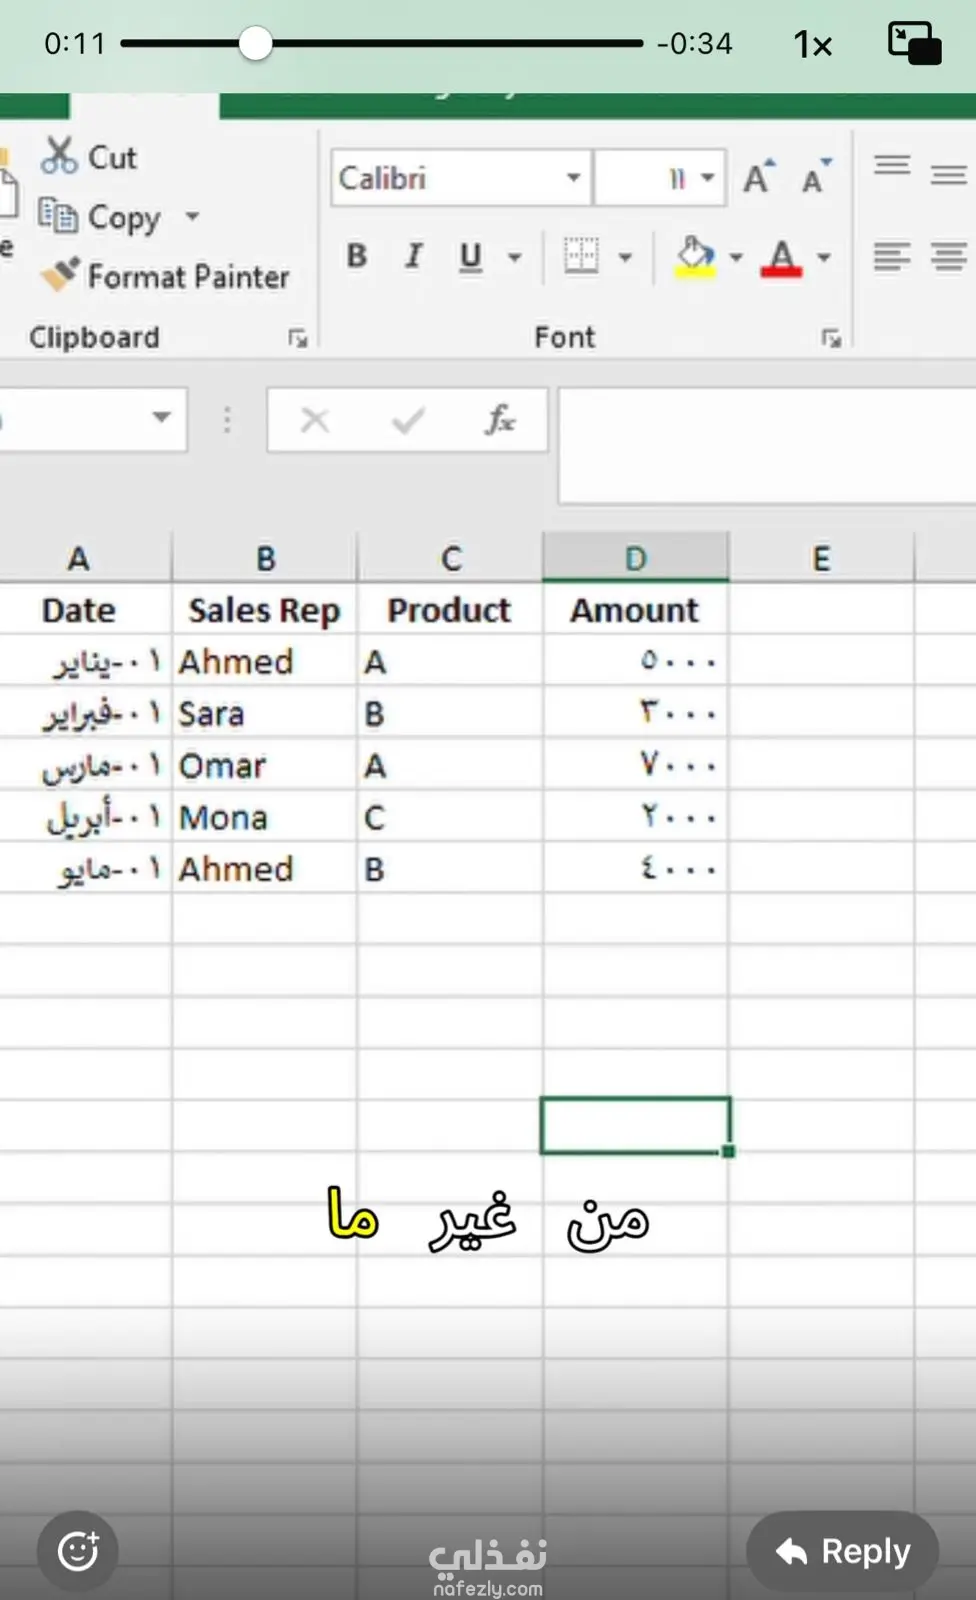Screen dimensions: 976x1600
Task: Click the emoji reaction icon
Action: (x=78, y=1551)
